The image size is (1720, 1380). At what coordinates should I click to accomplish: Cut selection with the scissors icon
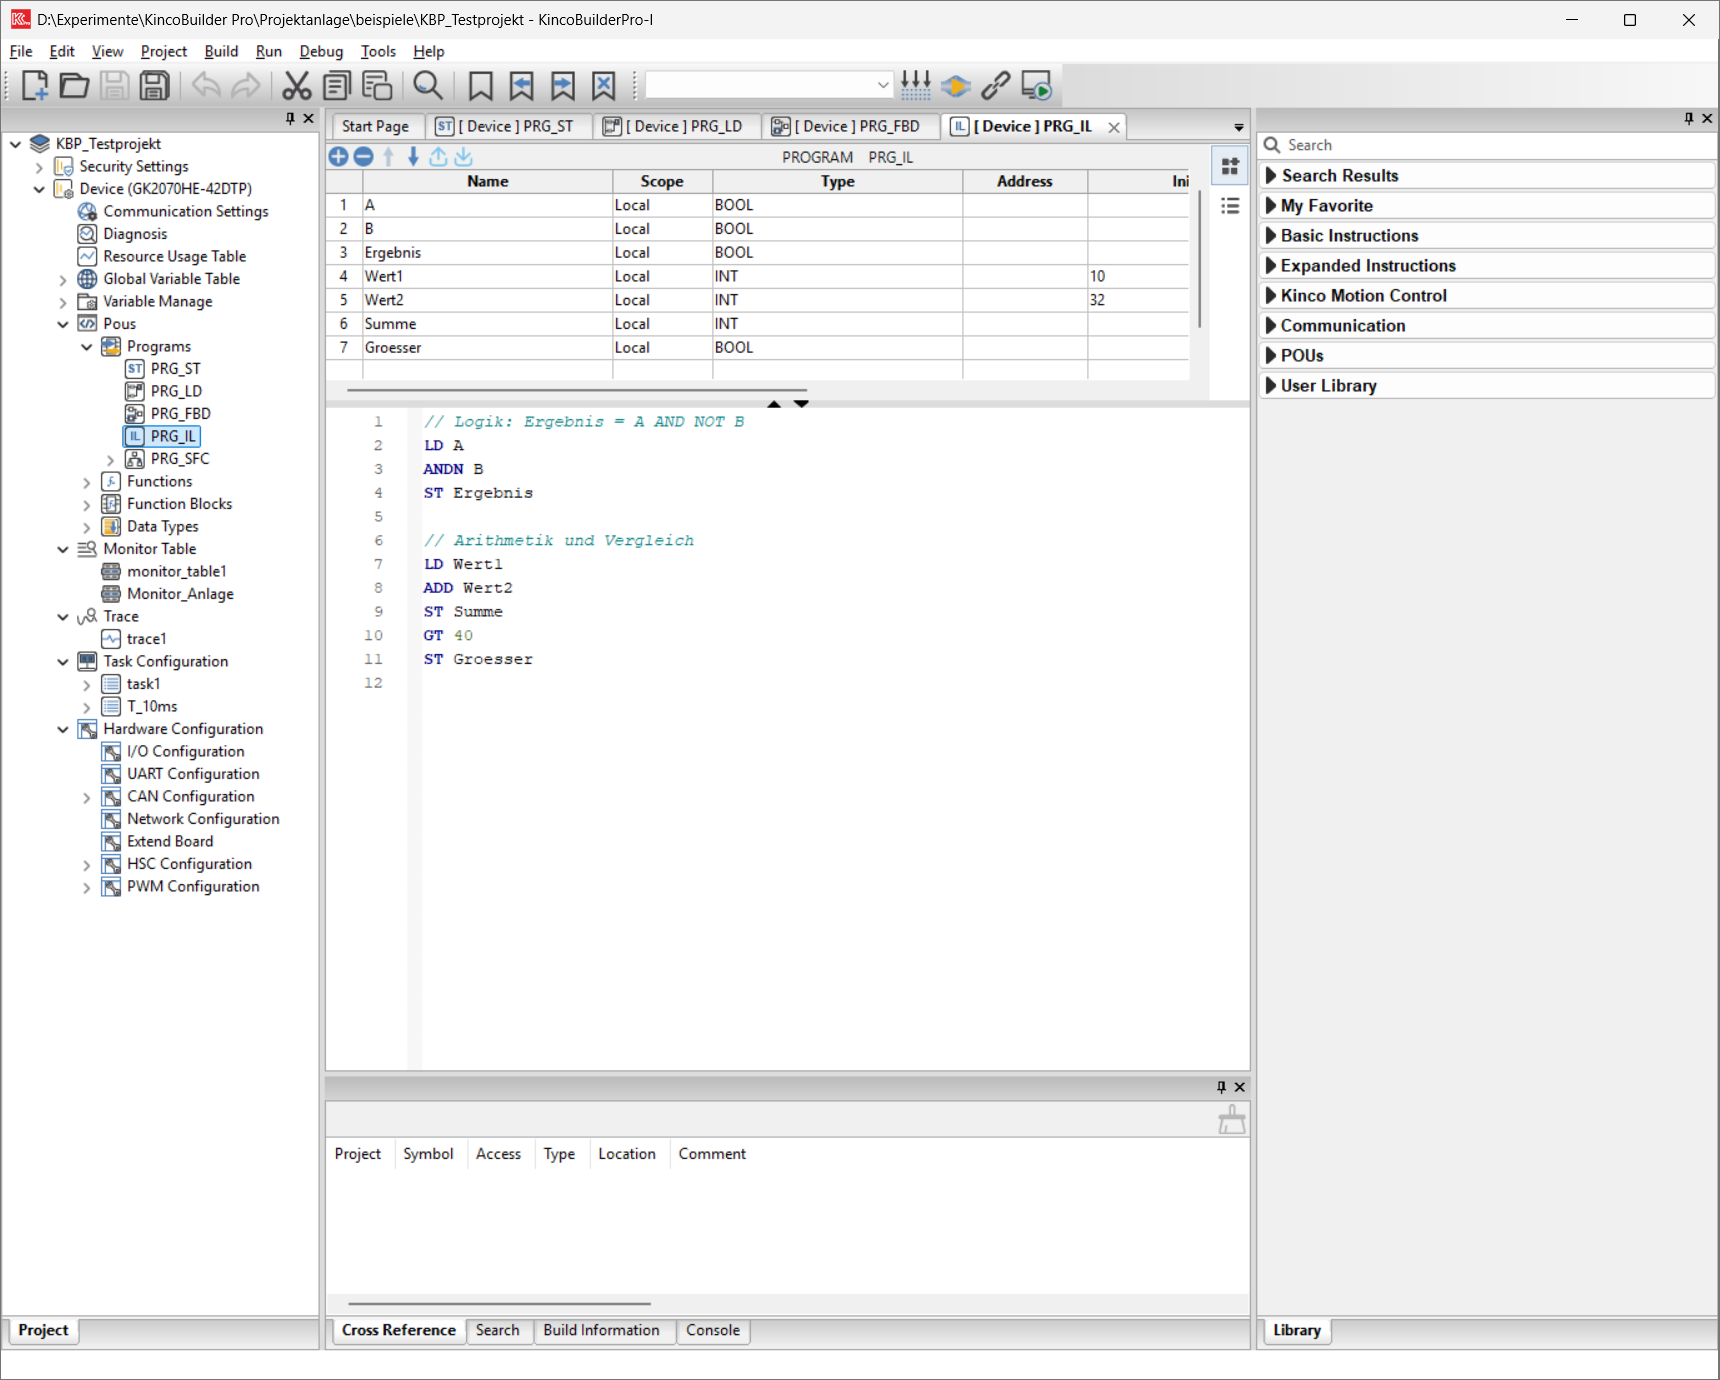(296, 86)
